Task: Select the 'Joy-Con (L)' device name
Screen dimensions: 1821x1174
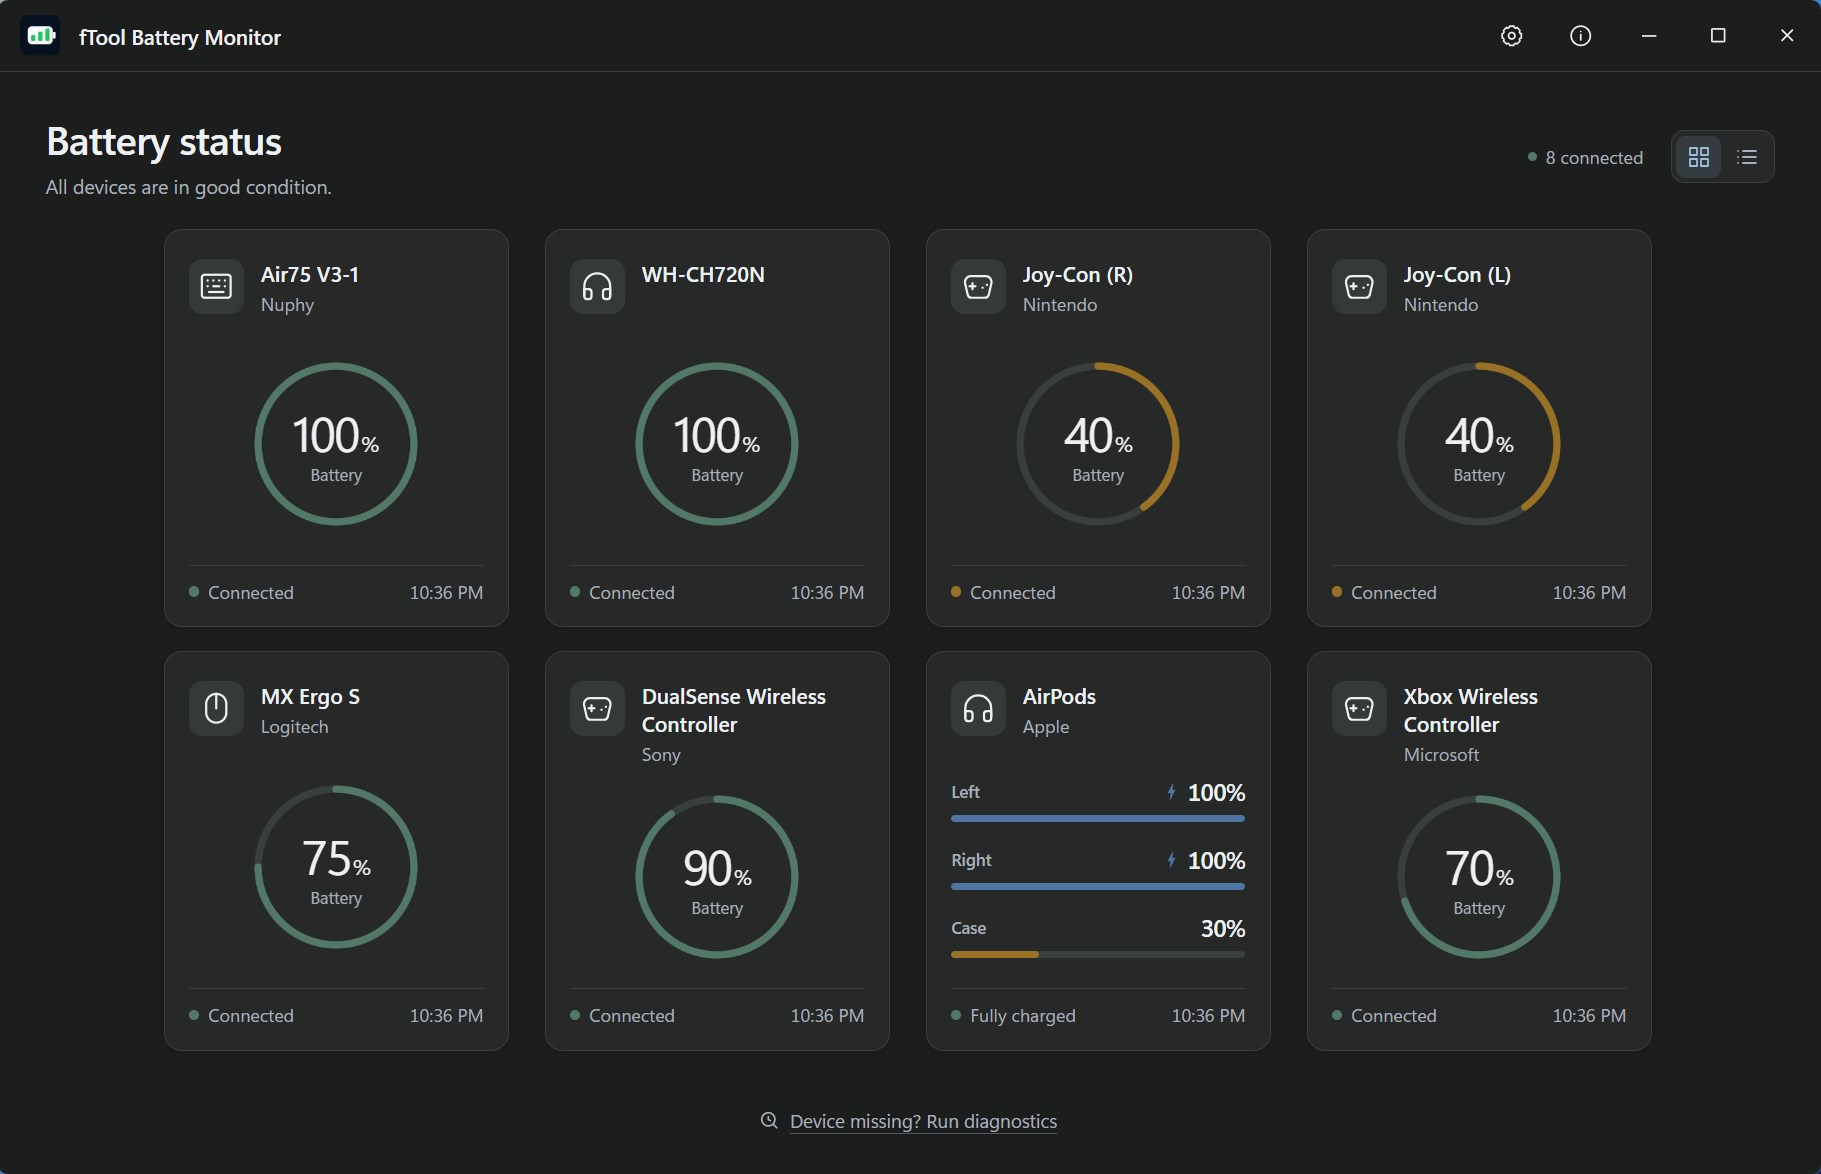Action: (x=1457, y=275)
